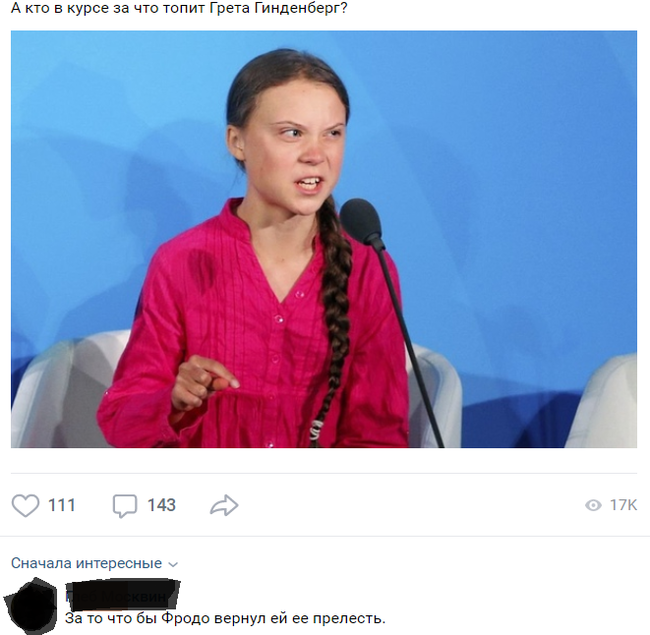Click the microphone area in the photo

[x=361, y=221]
